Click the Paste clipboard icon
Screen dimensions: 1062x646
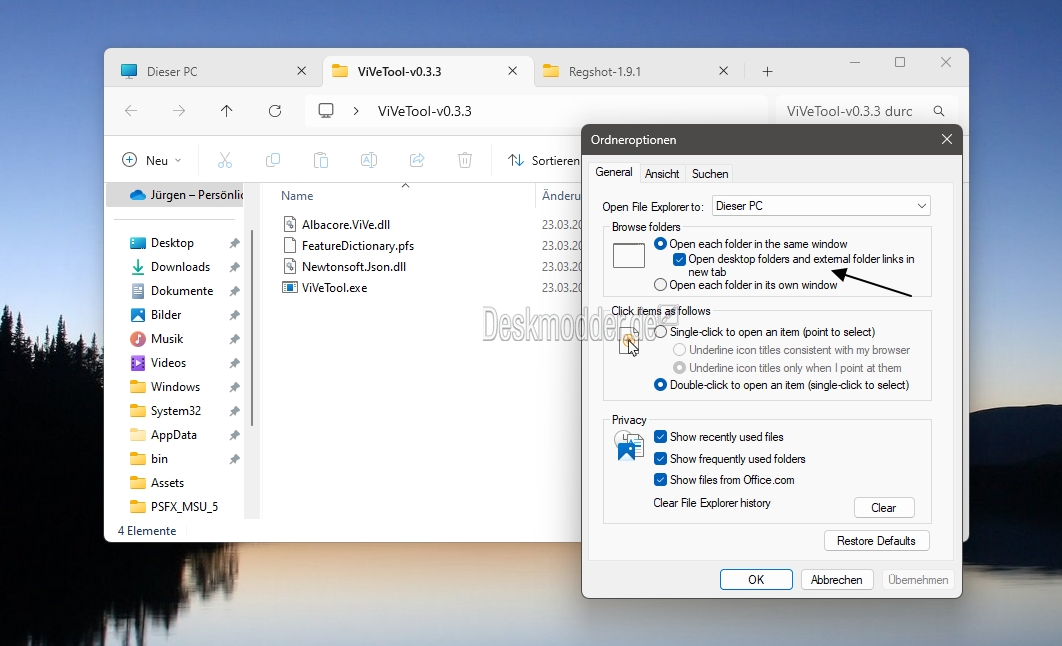(x=321, y=160)
